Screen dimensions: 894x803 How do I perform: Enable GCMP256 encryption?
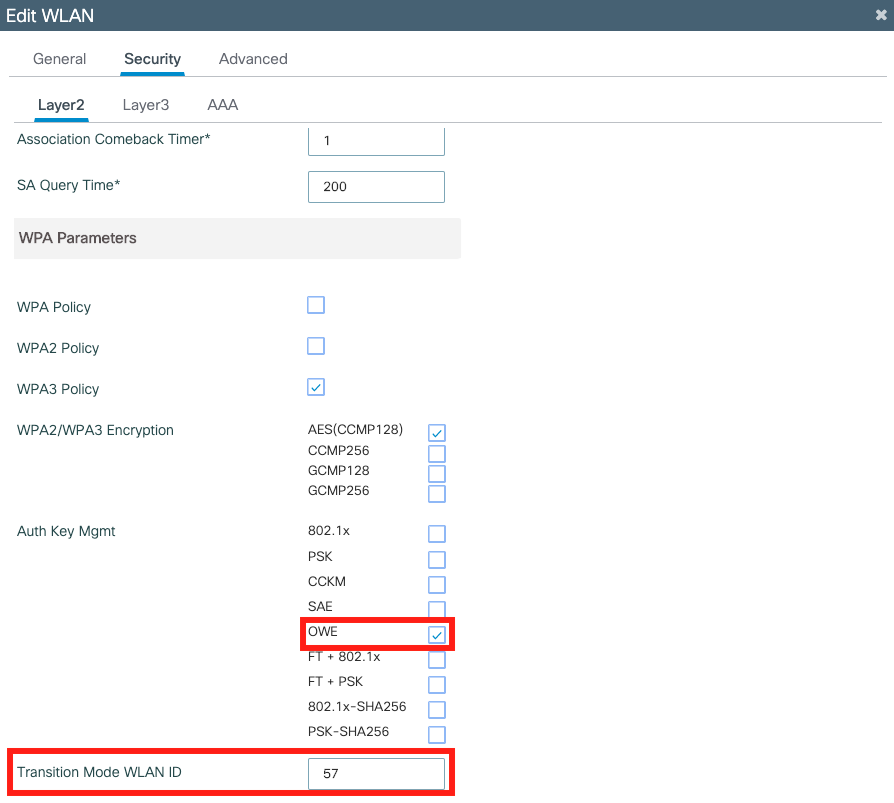click(x=436, y=492)
